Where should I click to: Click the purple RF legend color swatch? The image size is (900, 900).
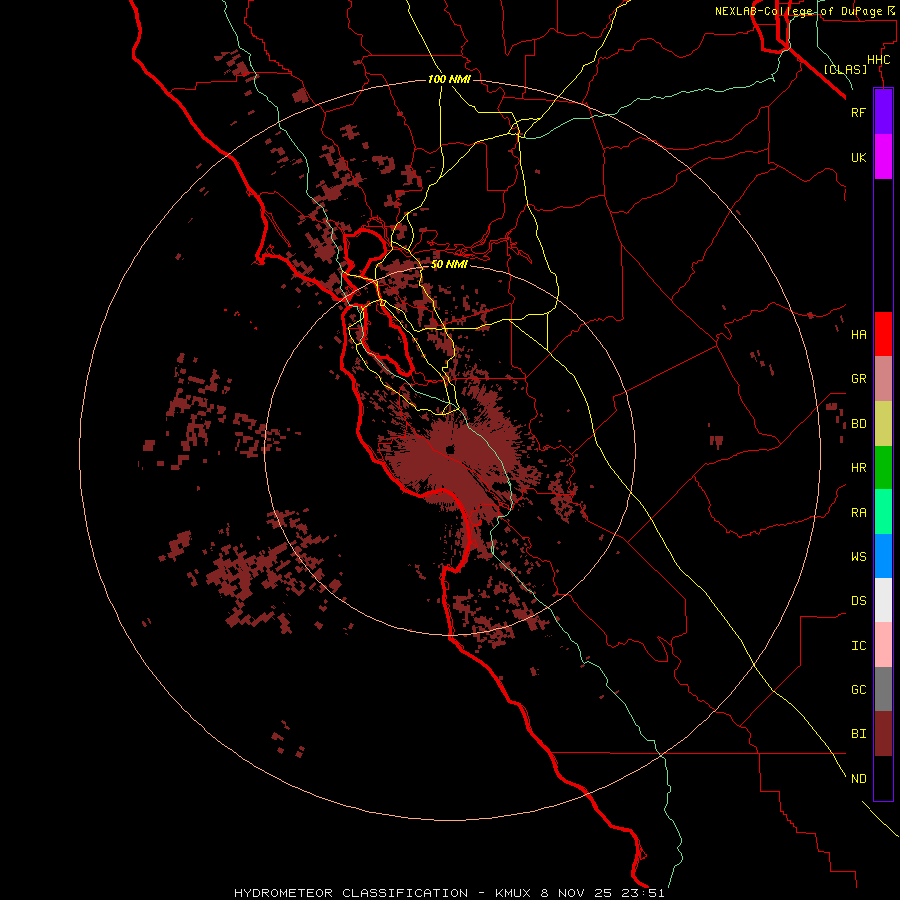(x=883, y=112)
